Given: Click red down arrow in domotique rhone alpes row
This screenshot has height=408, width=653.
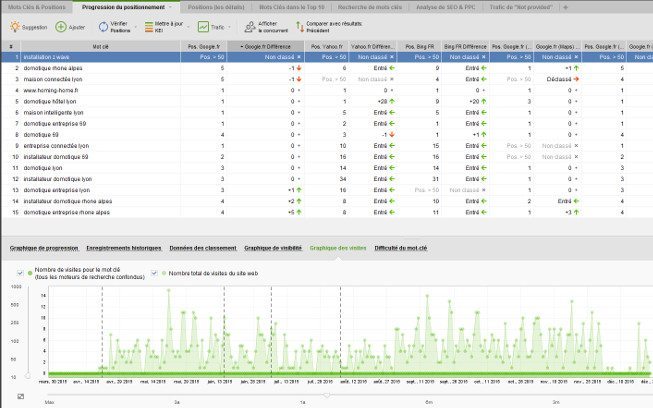Looking at the screenshot, I should (x=299, y=68).
